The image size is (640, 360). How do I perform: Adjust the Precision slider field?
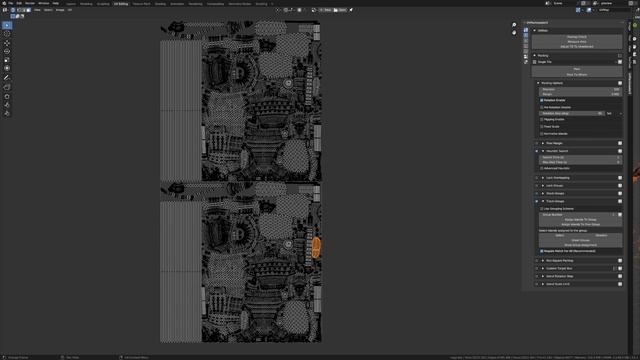[x=580, y=89]
